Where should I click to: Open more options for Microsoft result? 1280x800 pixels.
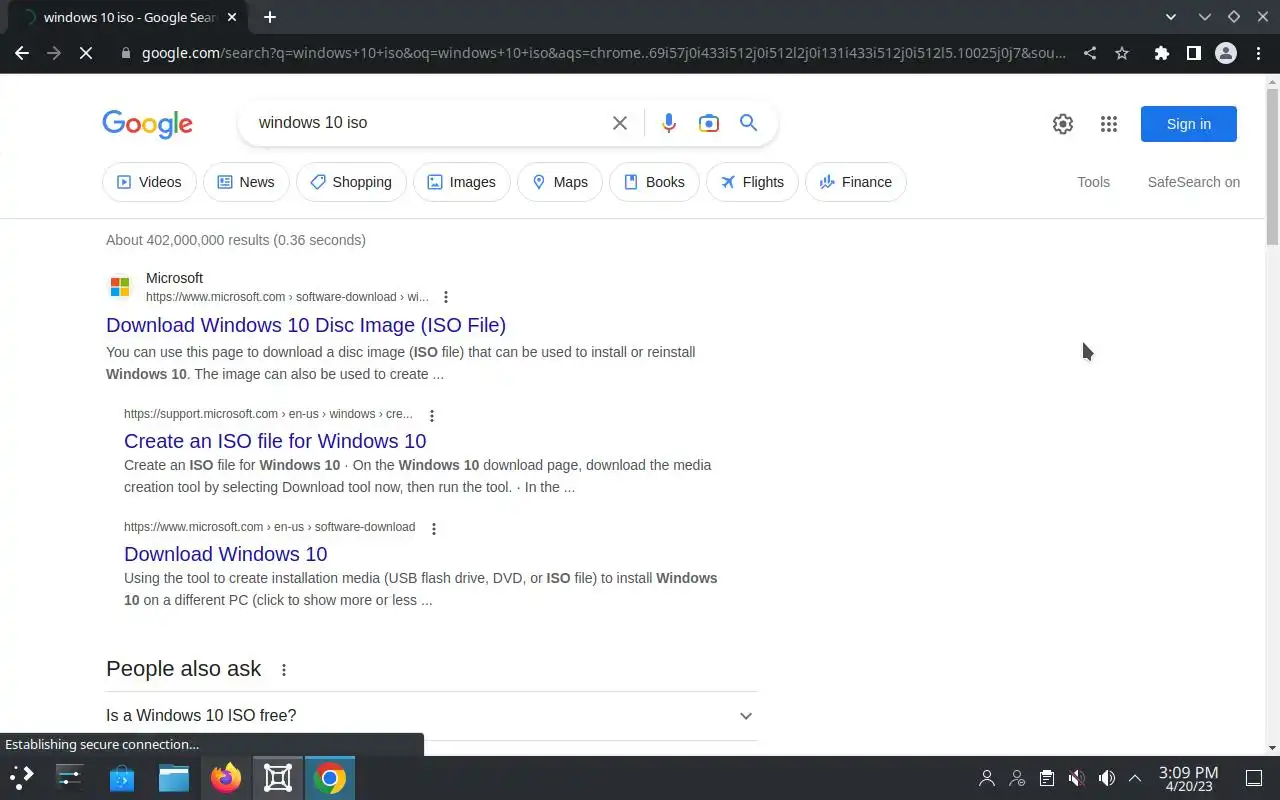pos(446,297)
